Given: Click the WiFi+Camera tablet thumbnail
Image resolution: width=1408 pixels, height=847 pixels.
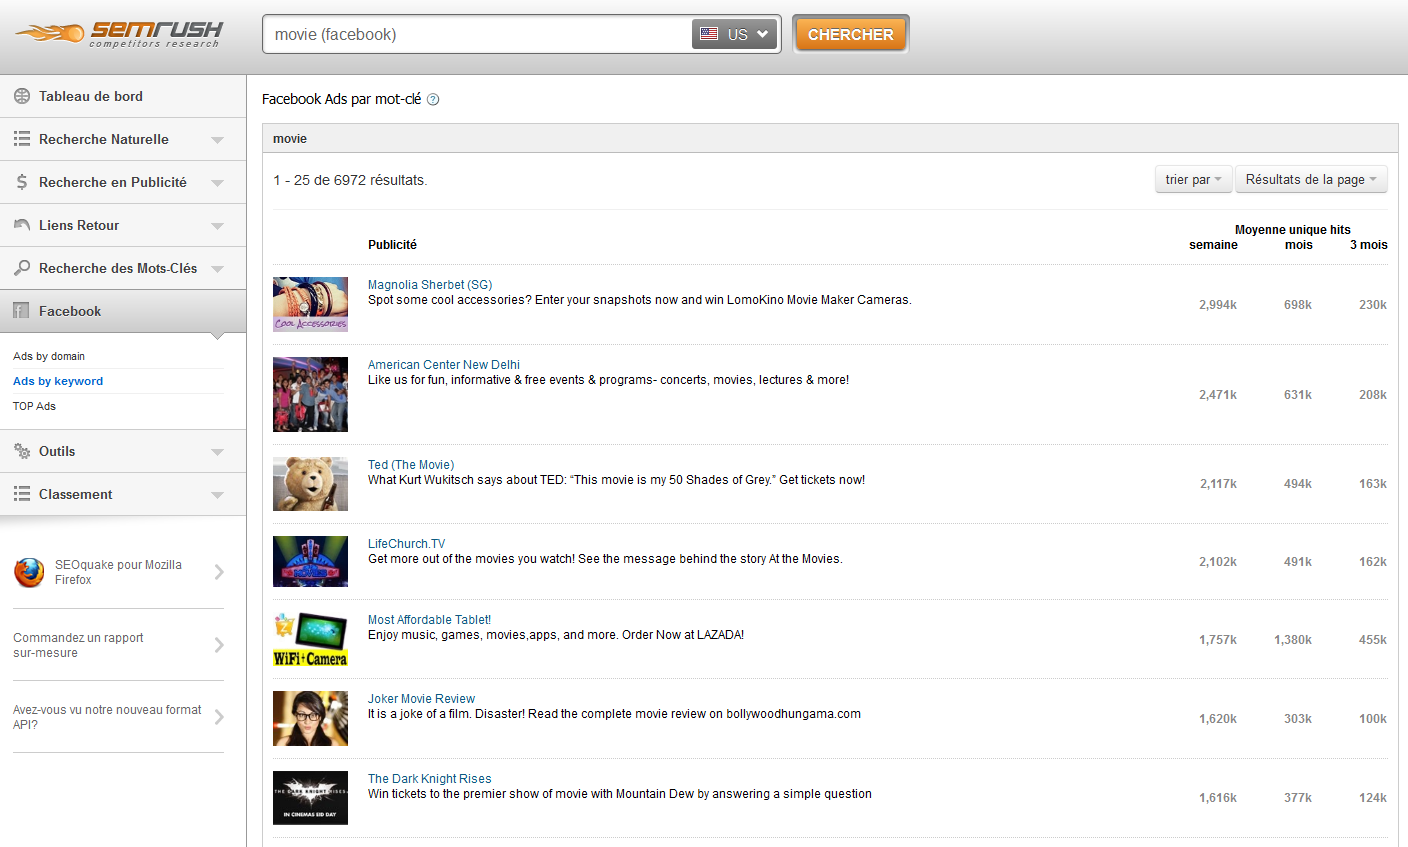Looking at the screenshot, I should [310, 639].
